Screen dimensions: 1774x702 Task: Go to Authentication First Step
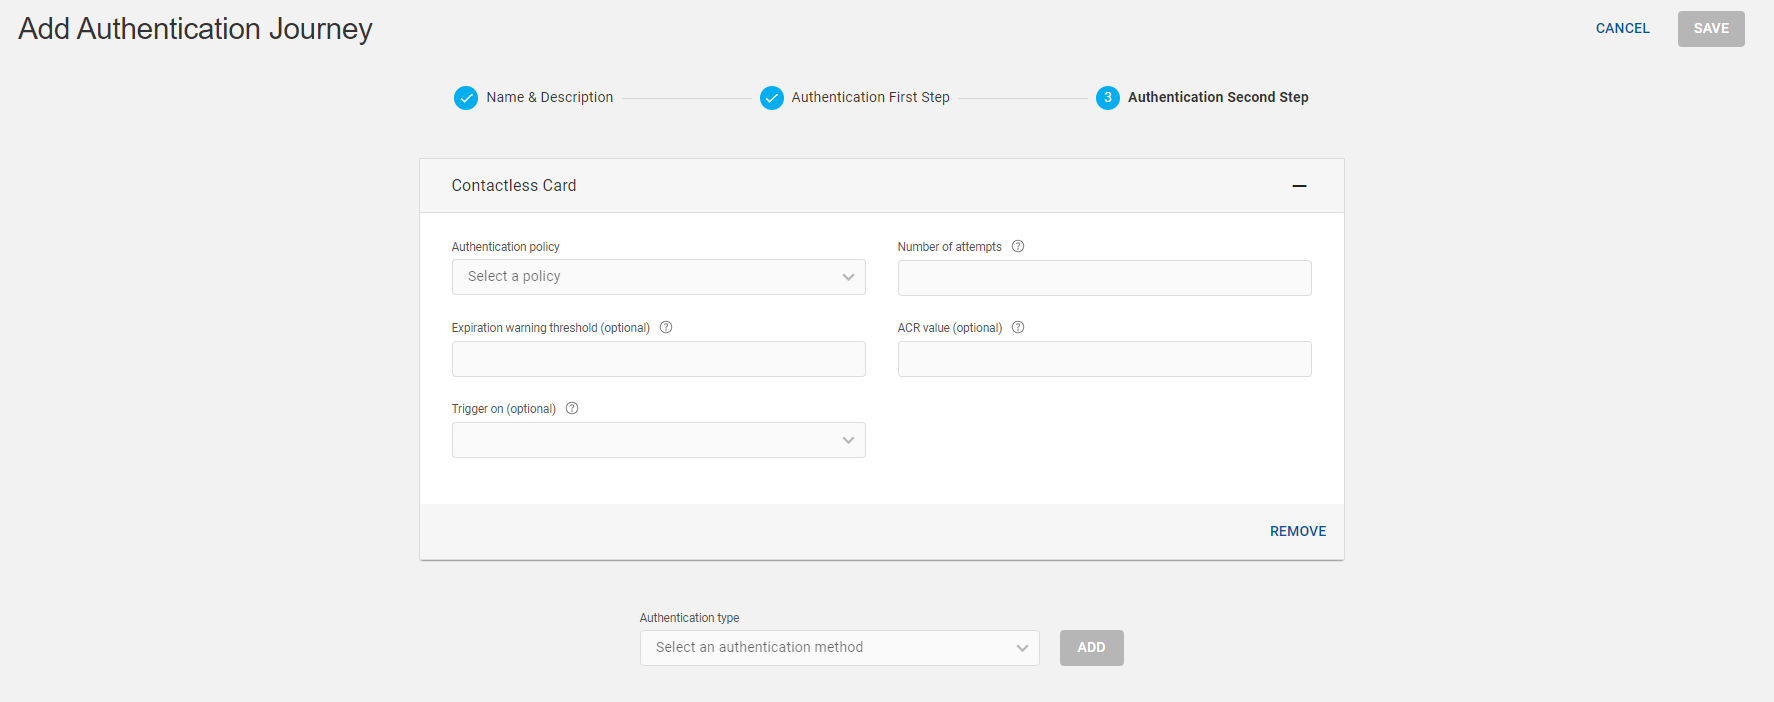[x=870, y=97]
